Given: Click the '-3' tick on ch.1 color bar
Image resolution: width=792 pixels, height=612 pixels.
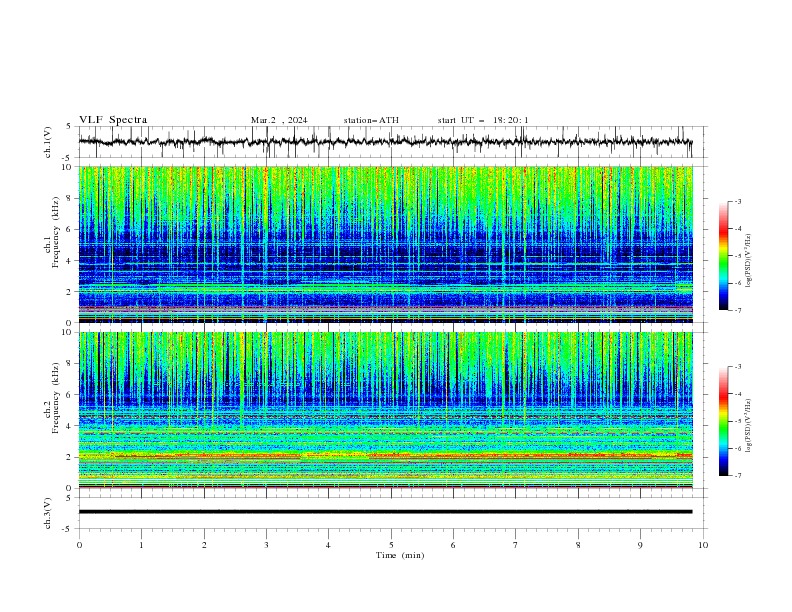Looking at the screenshot, I should click(738, 201).
